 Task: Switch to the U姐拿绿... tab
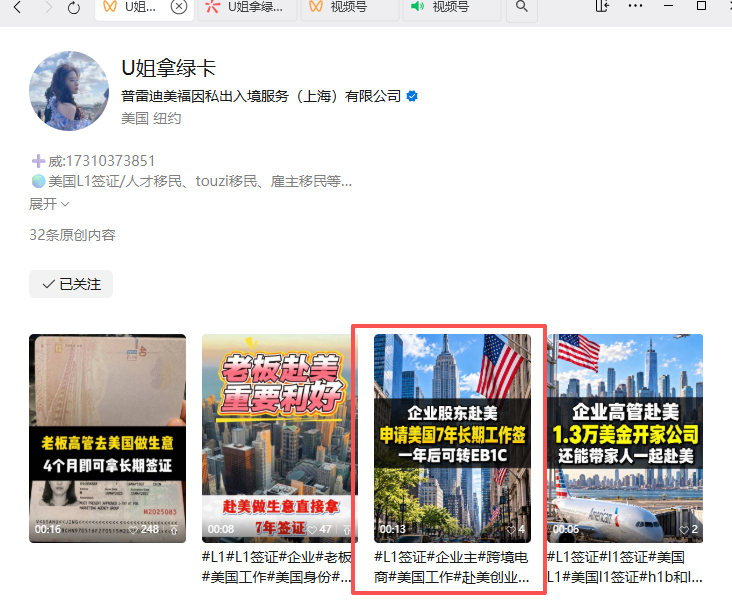[x=247, y=9]
